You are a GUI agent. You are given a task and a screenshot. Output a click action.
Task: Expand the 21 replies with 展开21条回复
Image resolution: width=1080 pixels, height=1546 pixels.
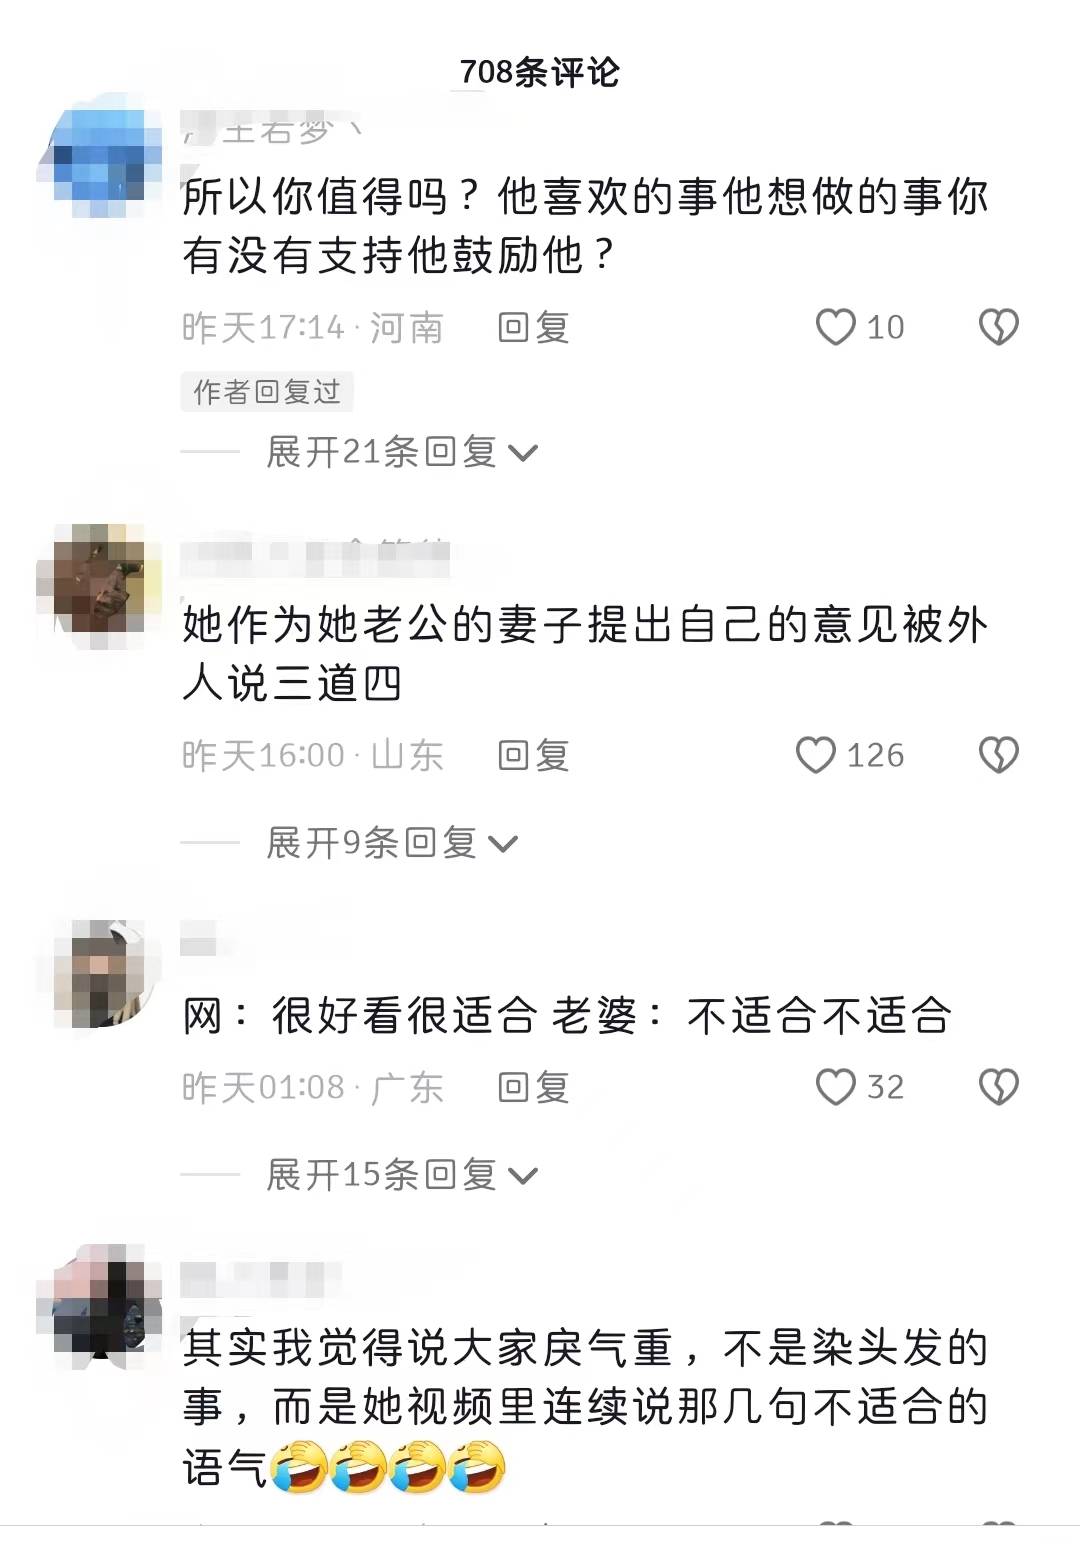[x=402, y=452]
